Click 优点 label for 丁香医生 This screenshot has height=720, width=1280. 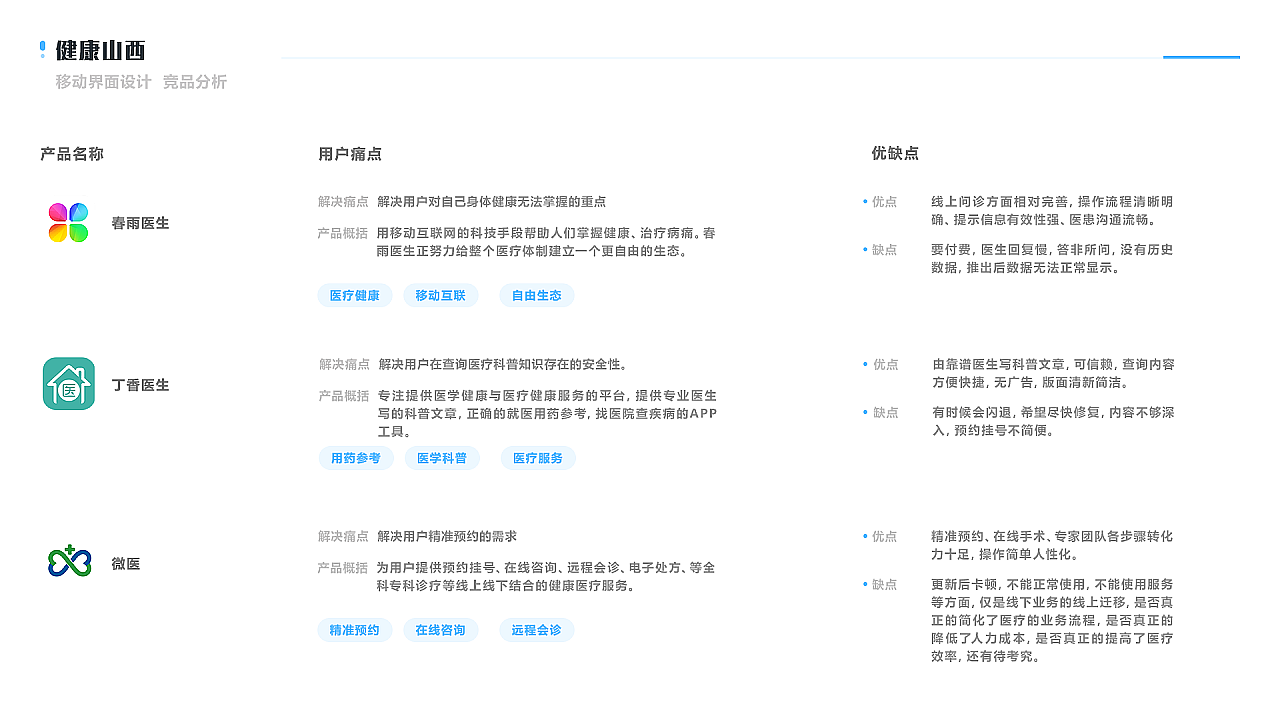(x=885, y=364)
